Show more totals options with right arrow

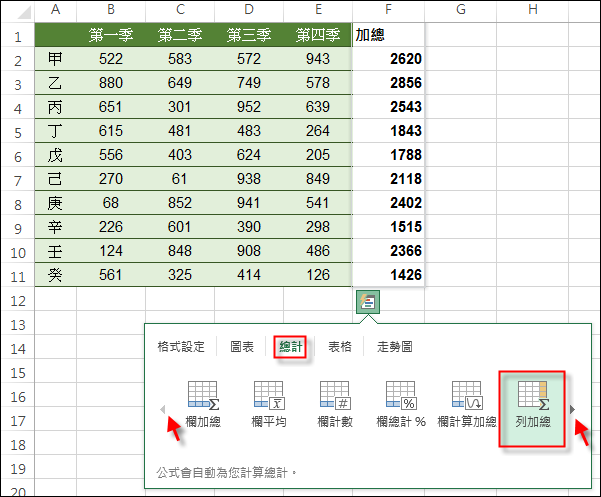[572, 409]
